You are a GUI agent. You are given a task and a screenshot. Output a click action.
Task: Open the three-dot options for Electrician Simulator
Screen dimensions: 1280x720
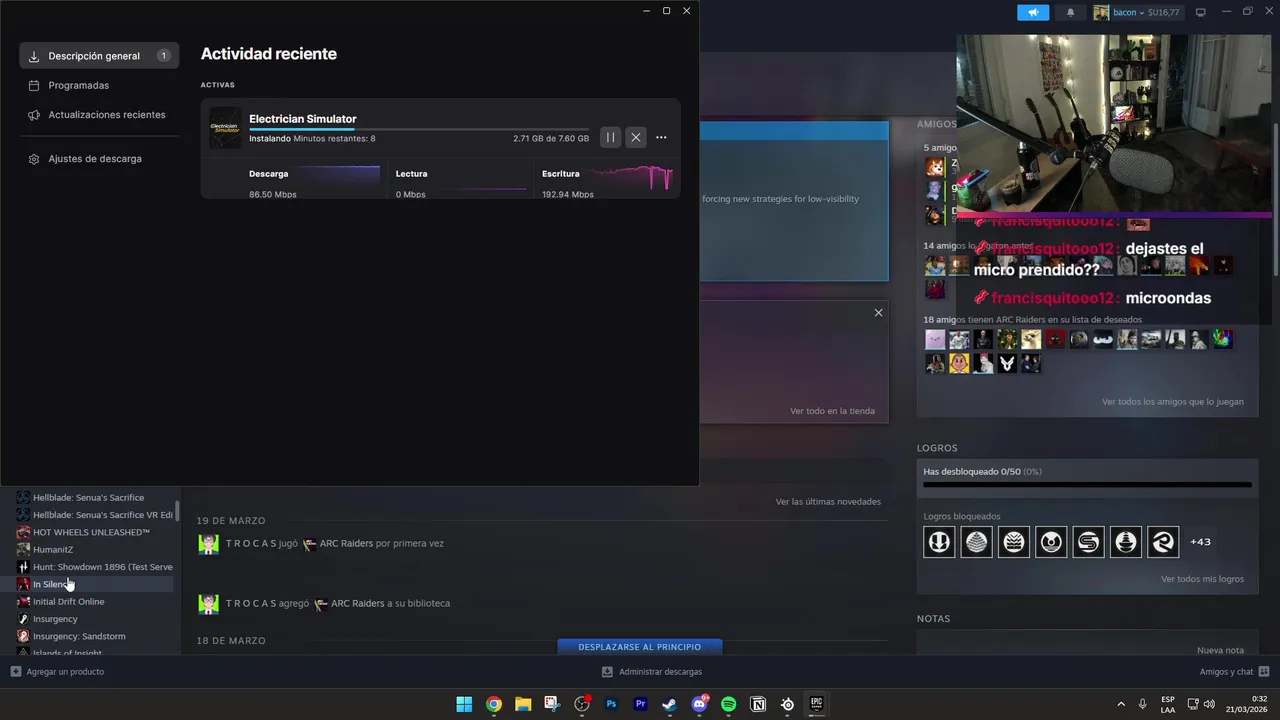click(661, 138)
